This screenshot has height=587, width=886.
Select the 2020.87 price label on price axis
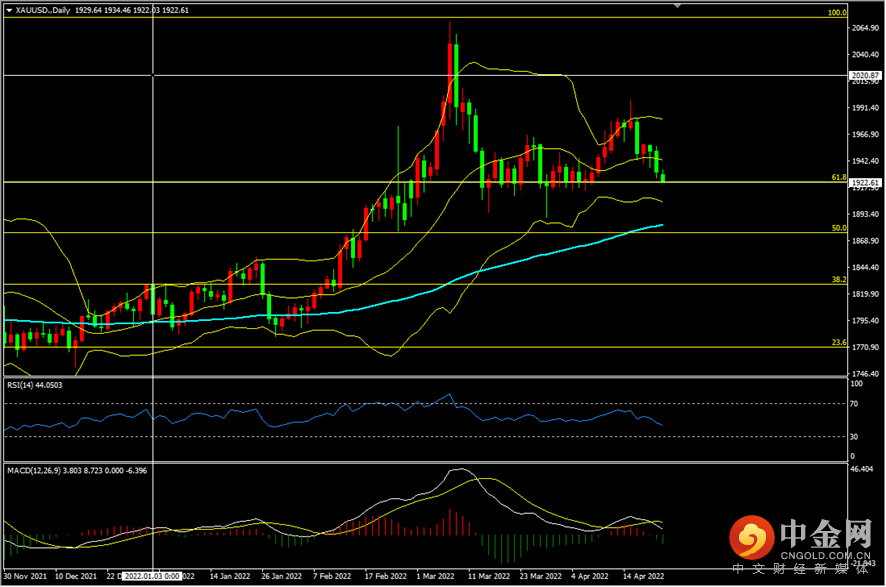coord(864,75)
